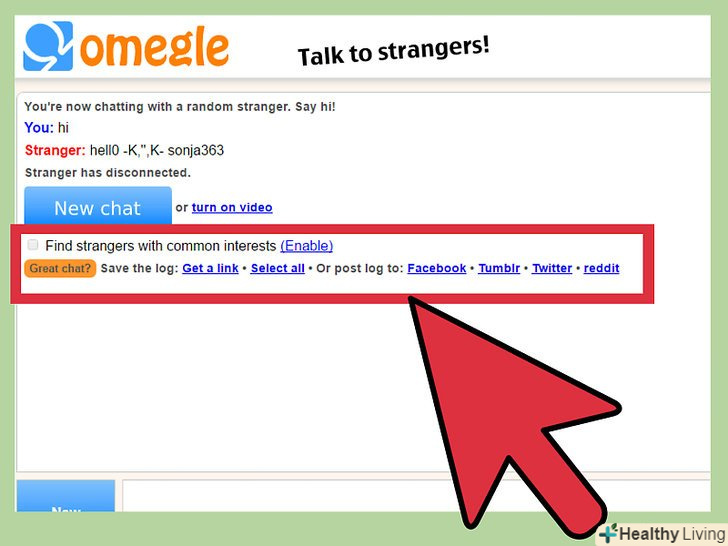The image size is (728, 546).
Task: Click the Omegle speech bubble logo icon
Action: tap(48, 46)
